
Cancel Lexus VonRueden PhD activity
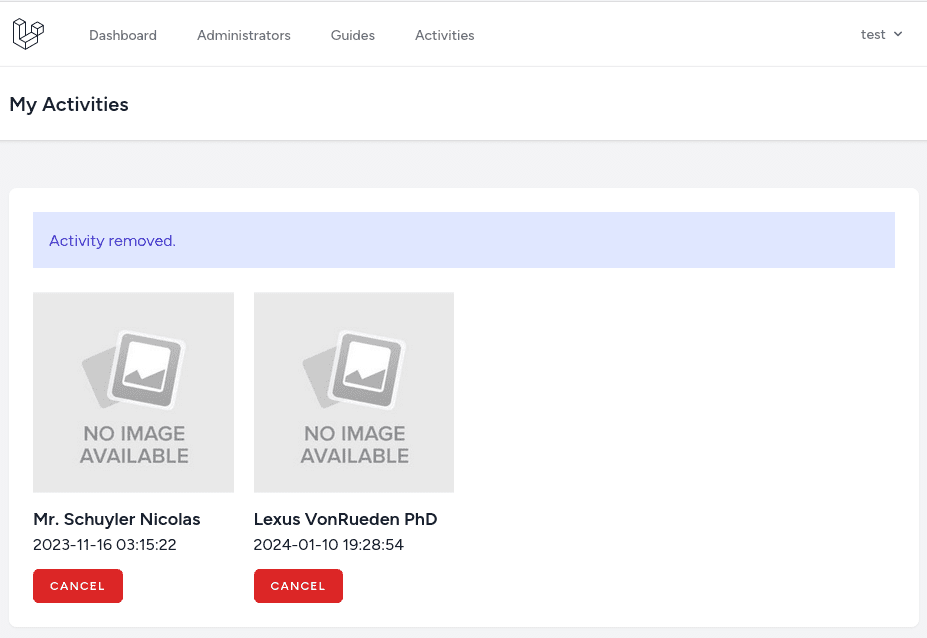pos(298,586)
